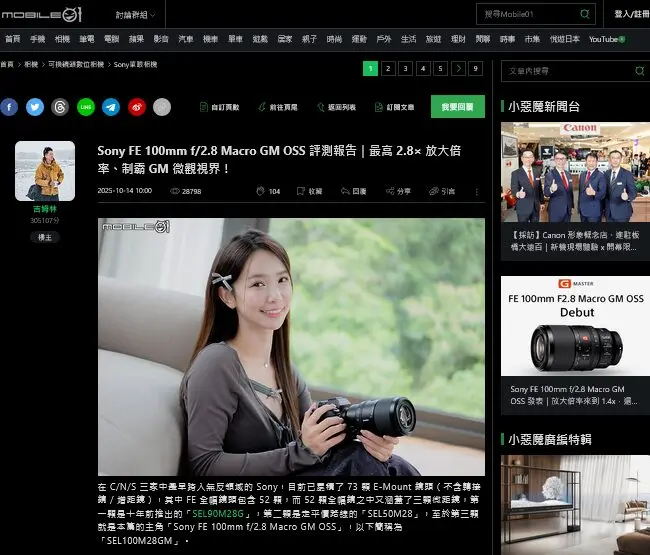Share the post on LINE

(x=86, y=107)
